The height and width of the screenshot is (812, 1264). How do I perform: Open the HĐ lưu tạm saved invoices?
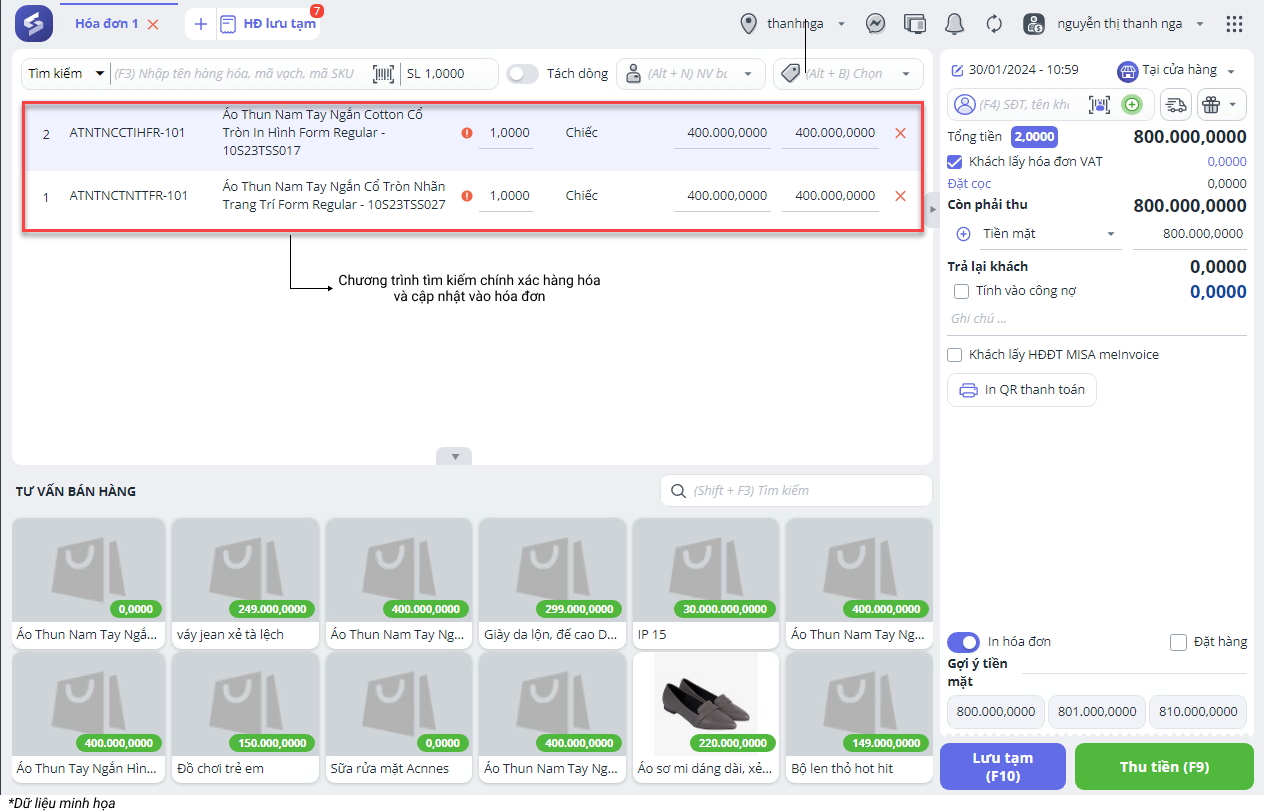267,24
